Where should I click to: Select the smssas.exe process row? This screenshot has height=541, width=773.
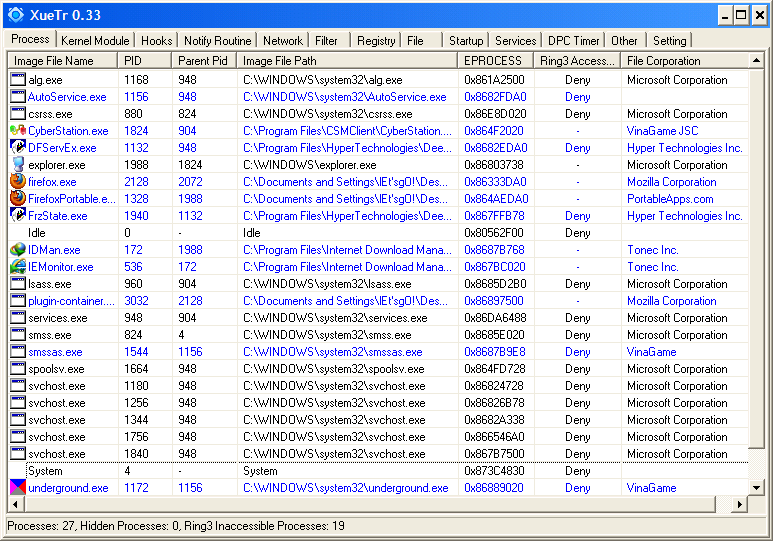55,352
